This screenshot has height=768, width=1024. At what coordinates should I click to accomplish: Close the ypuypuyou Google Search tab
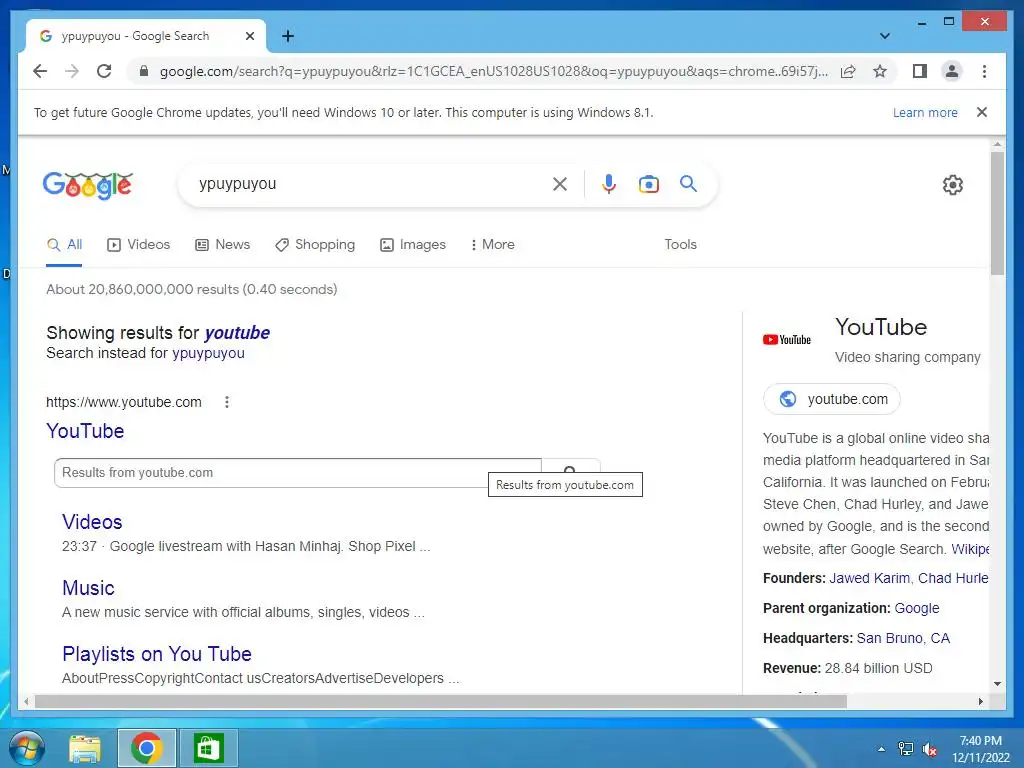click(249, 36)
